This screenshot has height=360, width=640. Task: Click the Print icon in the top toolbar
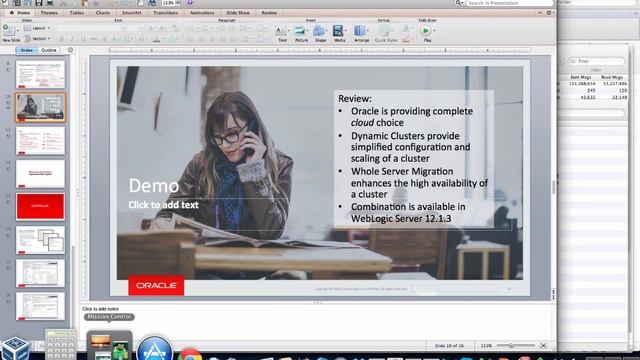[50, 3]
